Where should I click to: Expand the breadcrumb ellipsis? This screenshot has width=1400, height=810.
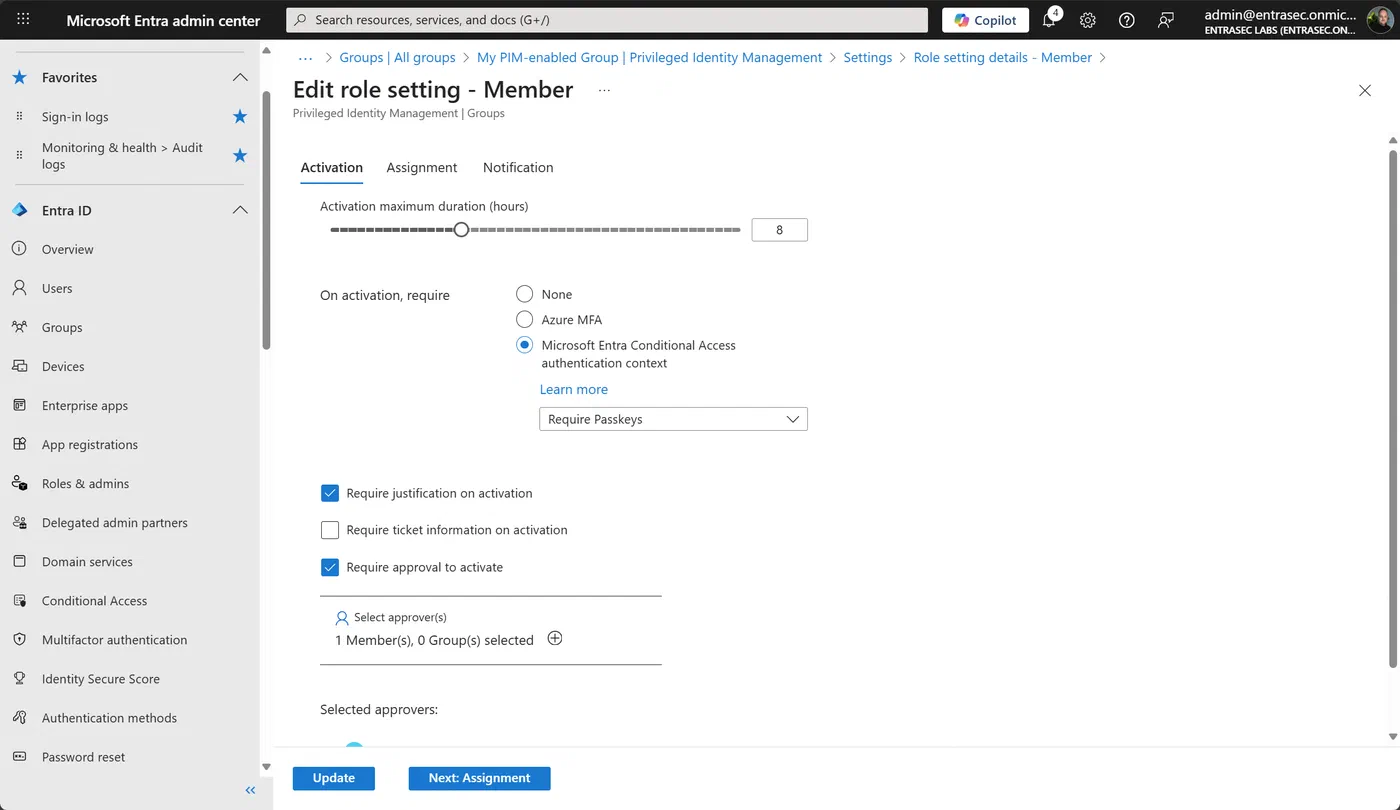(x=306, y=58)
